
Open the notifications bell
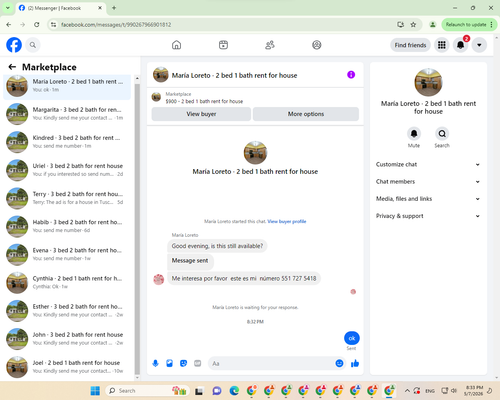460,45
